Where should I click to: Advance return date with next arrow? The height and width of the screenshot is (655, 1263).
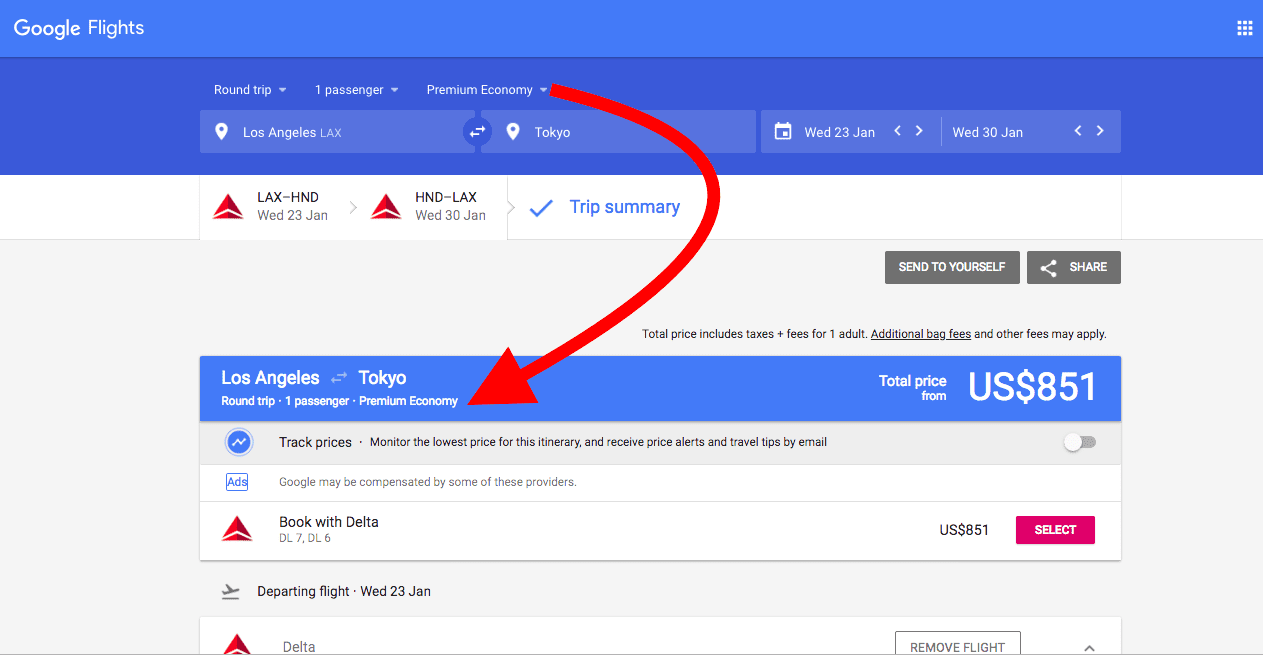[x=1100, y=131]
